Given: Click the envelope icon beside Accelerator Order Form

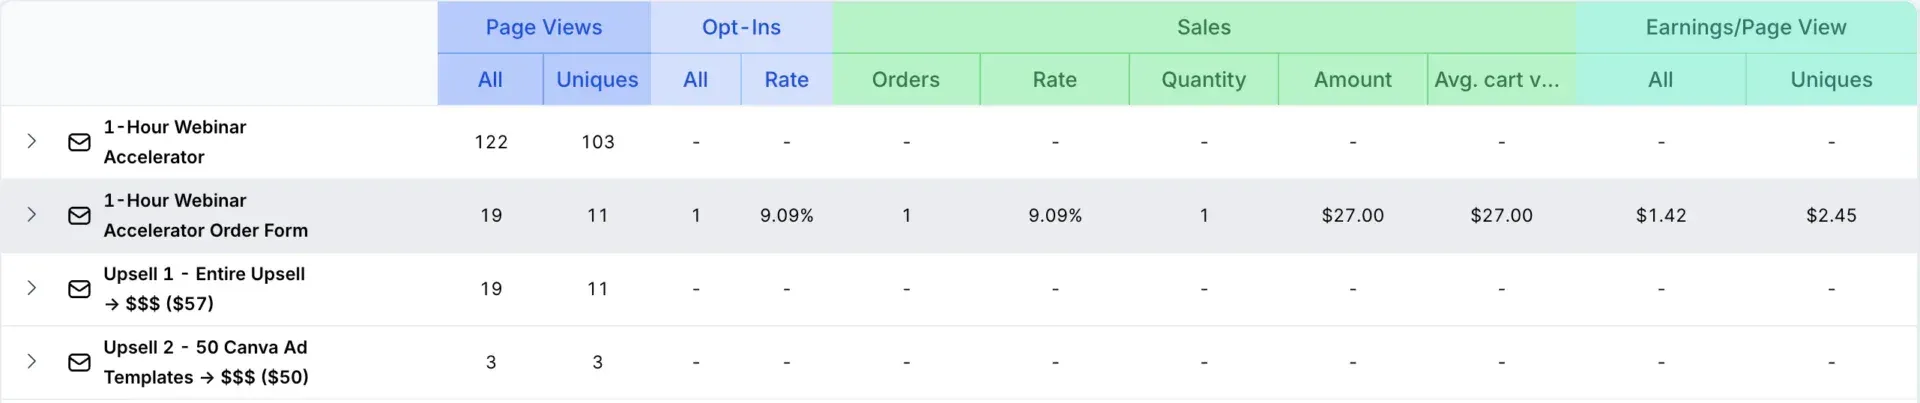Looking at the screenshot, I should tap(79, 216).
